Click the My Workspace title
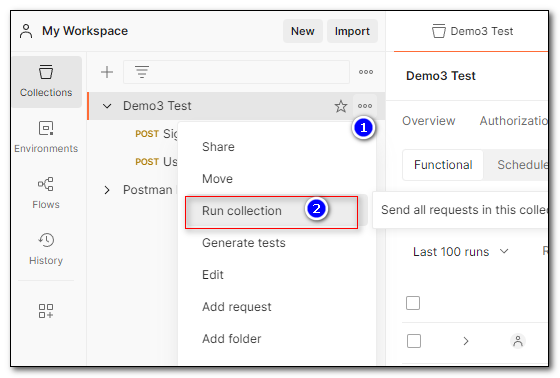This screenshot has width=560, height=378. click(x=85, y=31)
